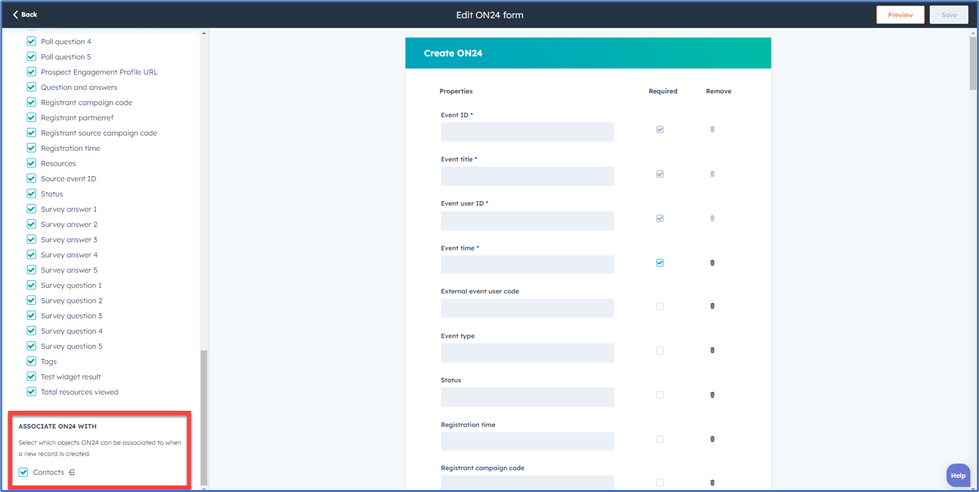Click the Status input field in form
The image size is (979, 492).
pyautogui.click(x=527, y=397)
